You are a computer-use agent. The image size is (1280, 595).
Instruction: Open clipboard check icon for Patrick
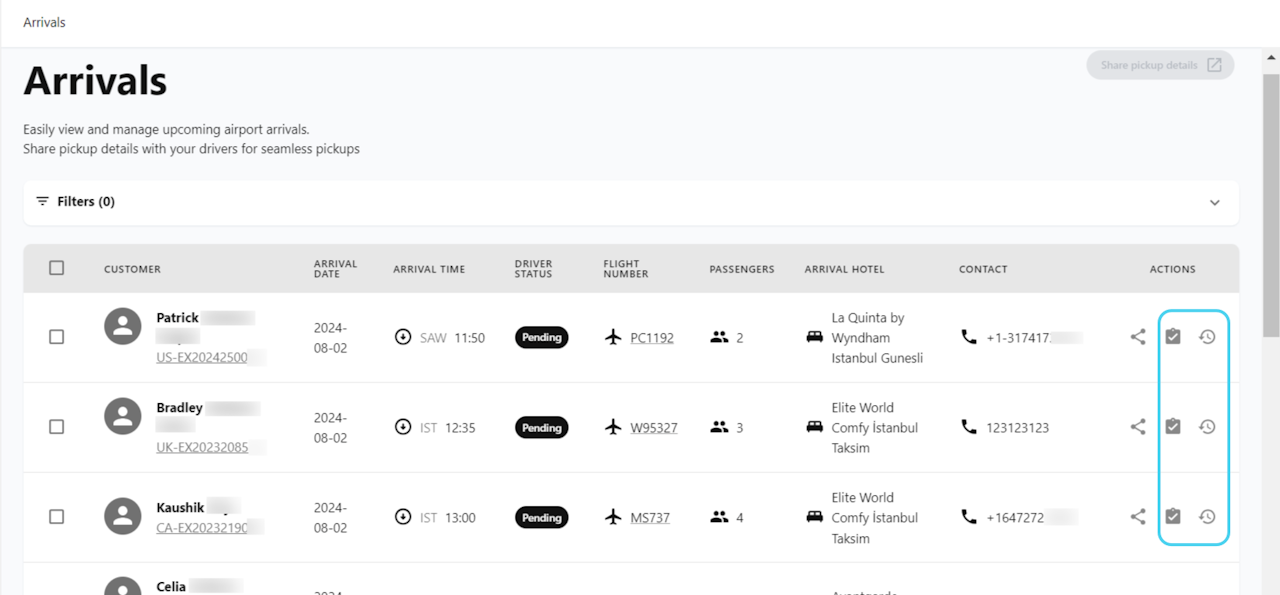(1173, 337)
